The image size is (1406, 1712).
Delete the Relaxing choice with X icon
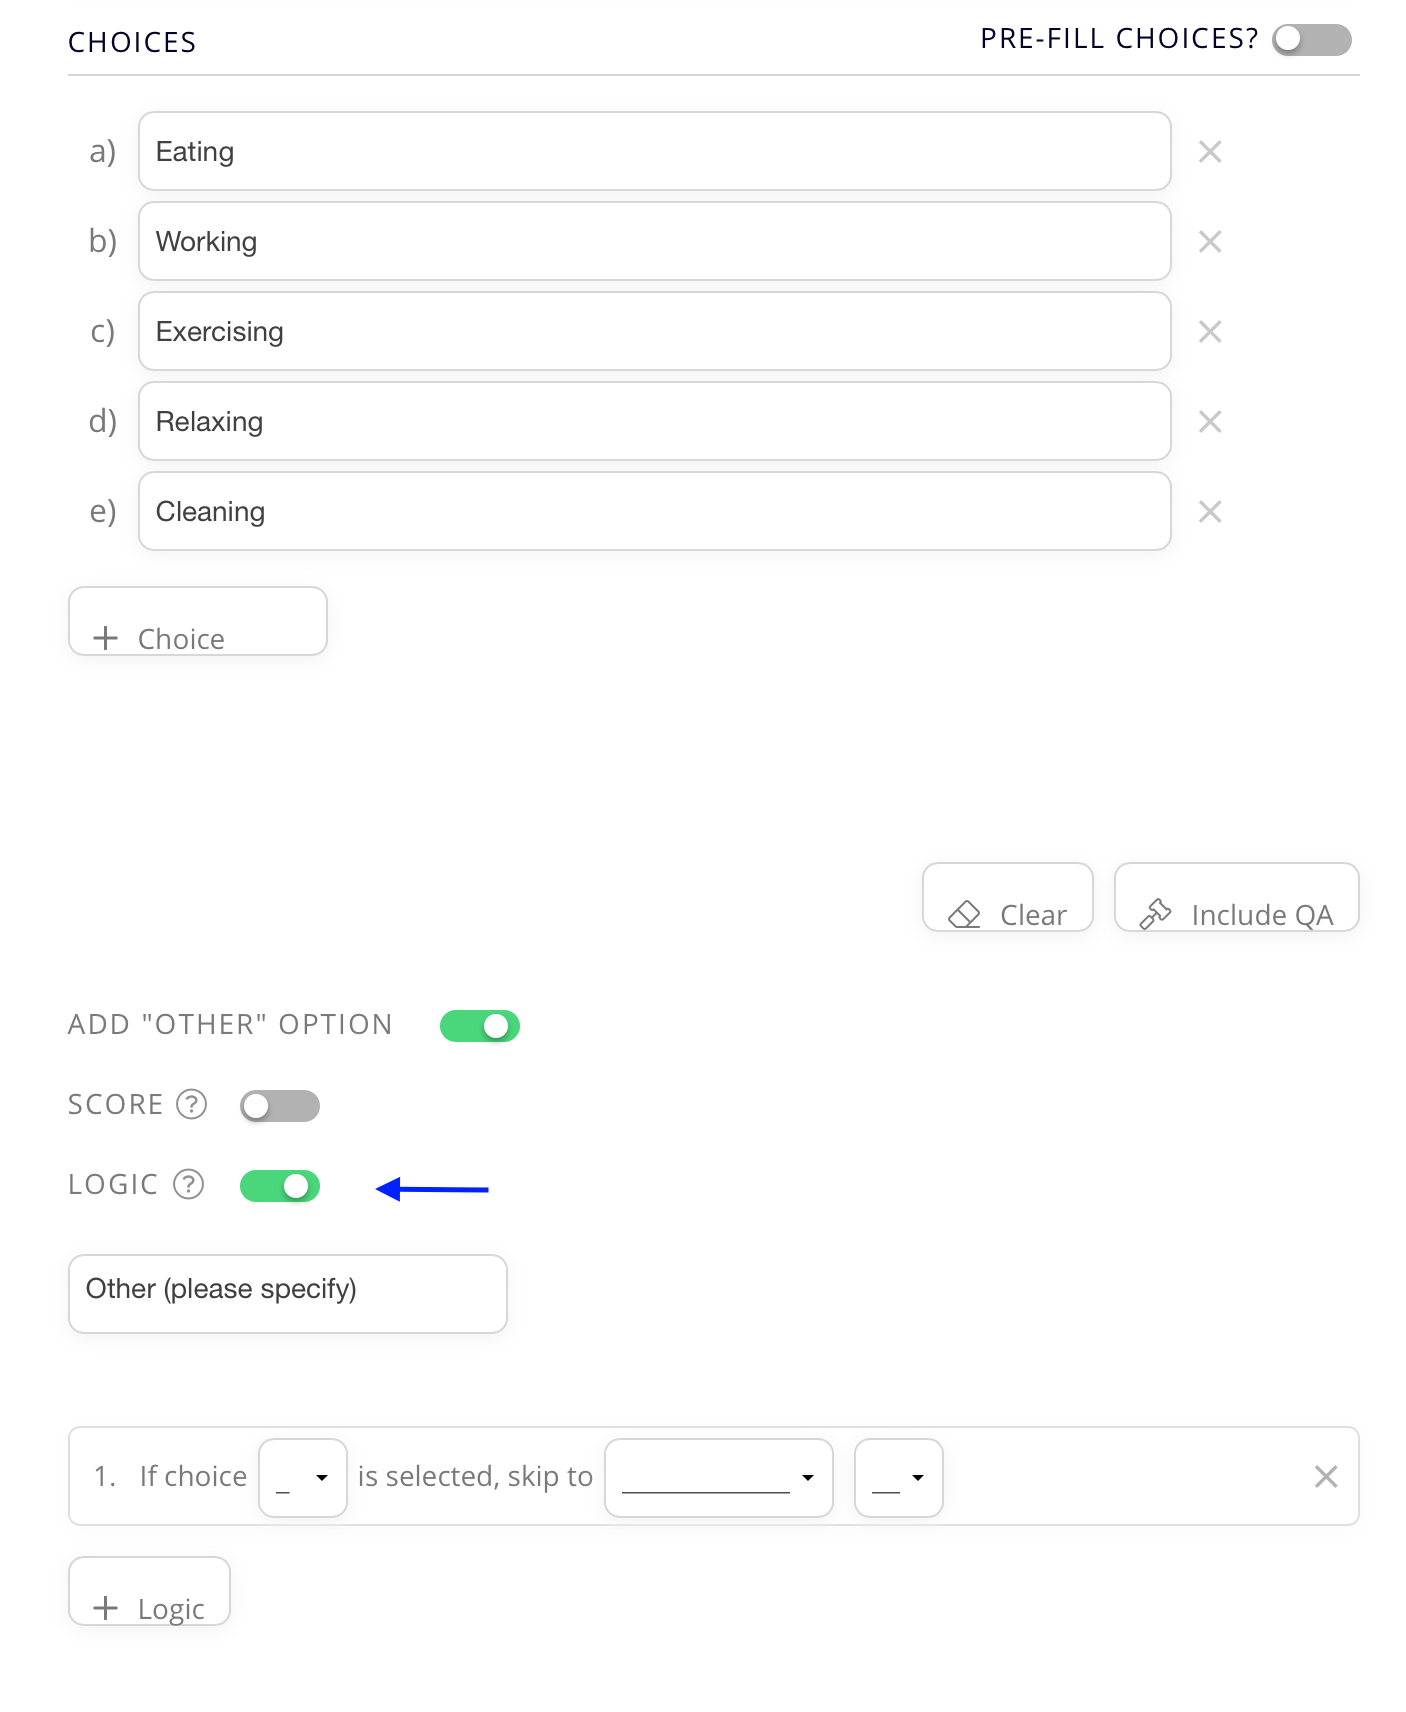[x=1210, y=422]
